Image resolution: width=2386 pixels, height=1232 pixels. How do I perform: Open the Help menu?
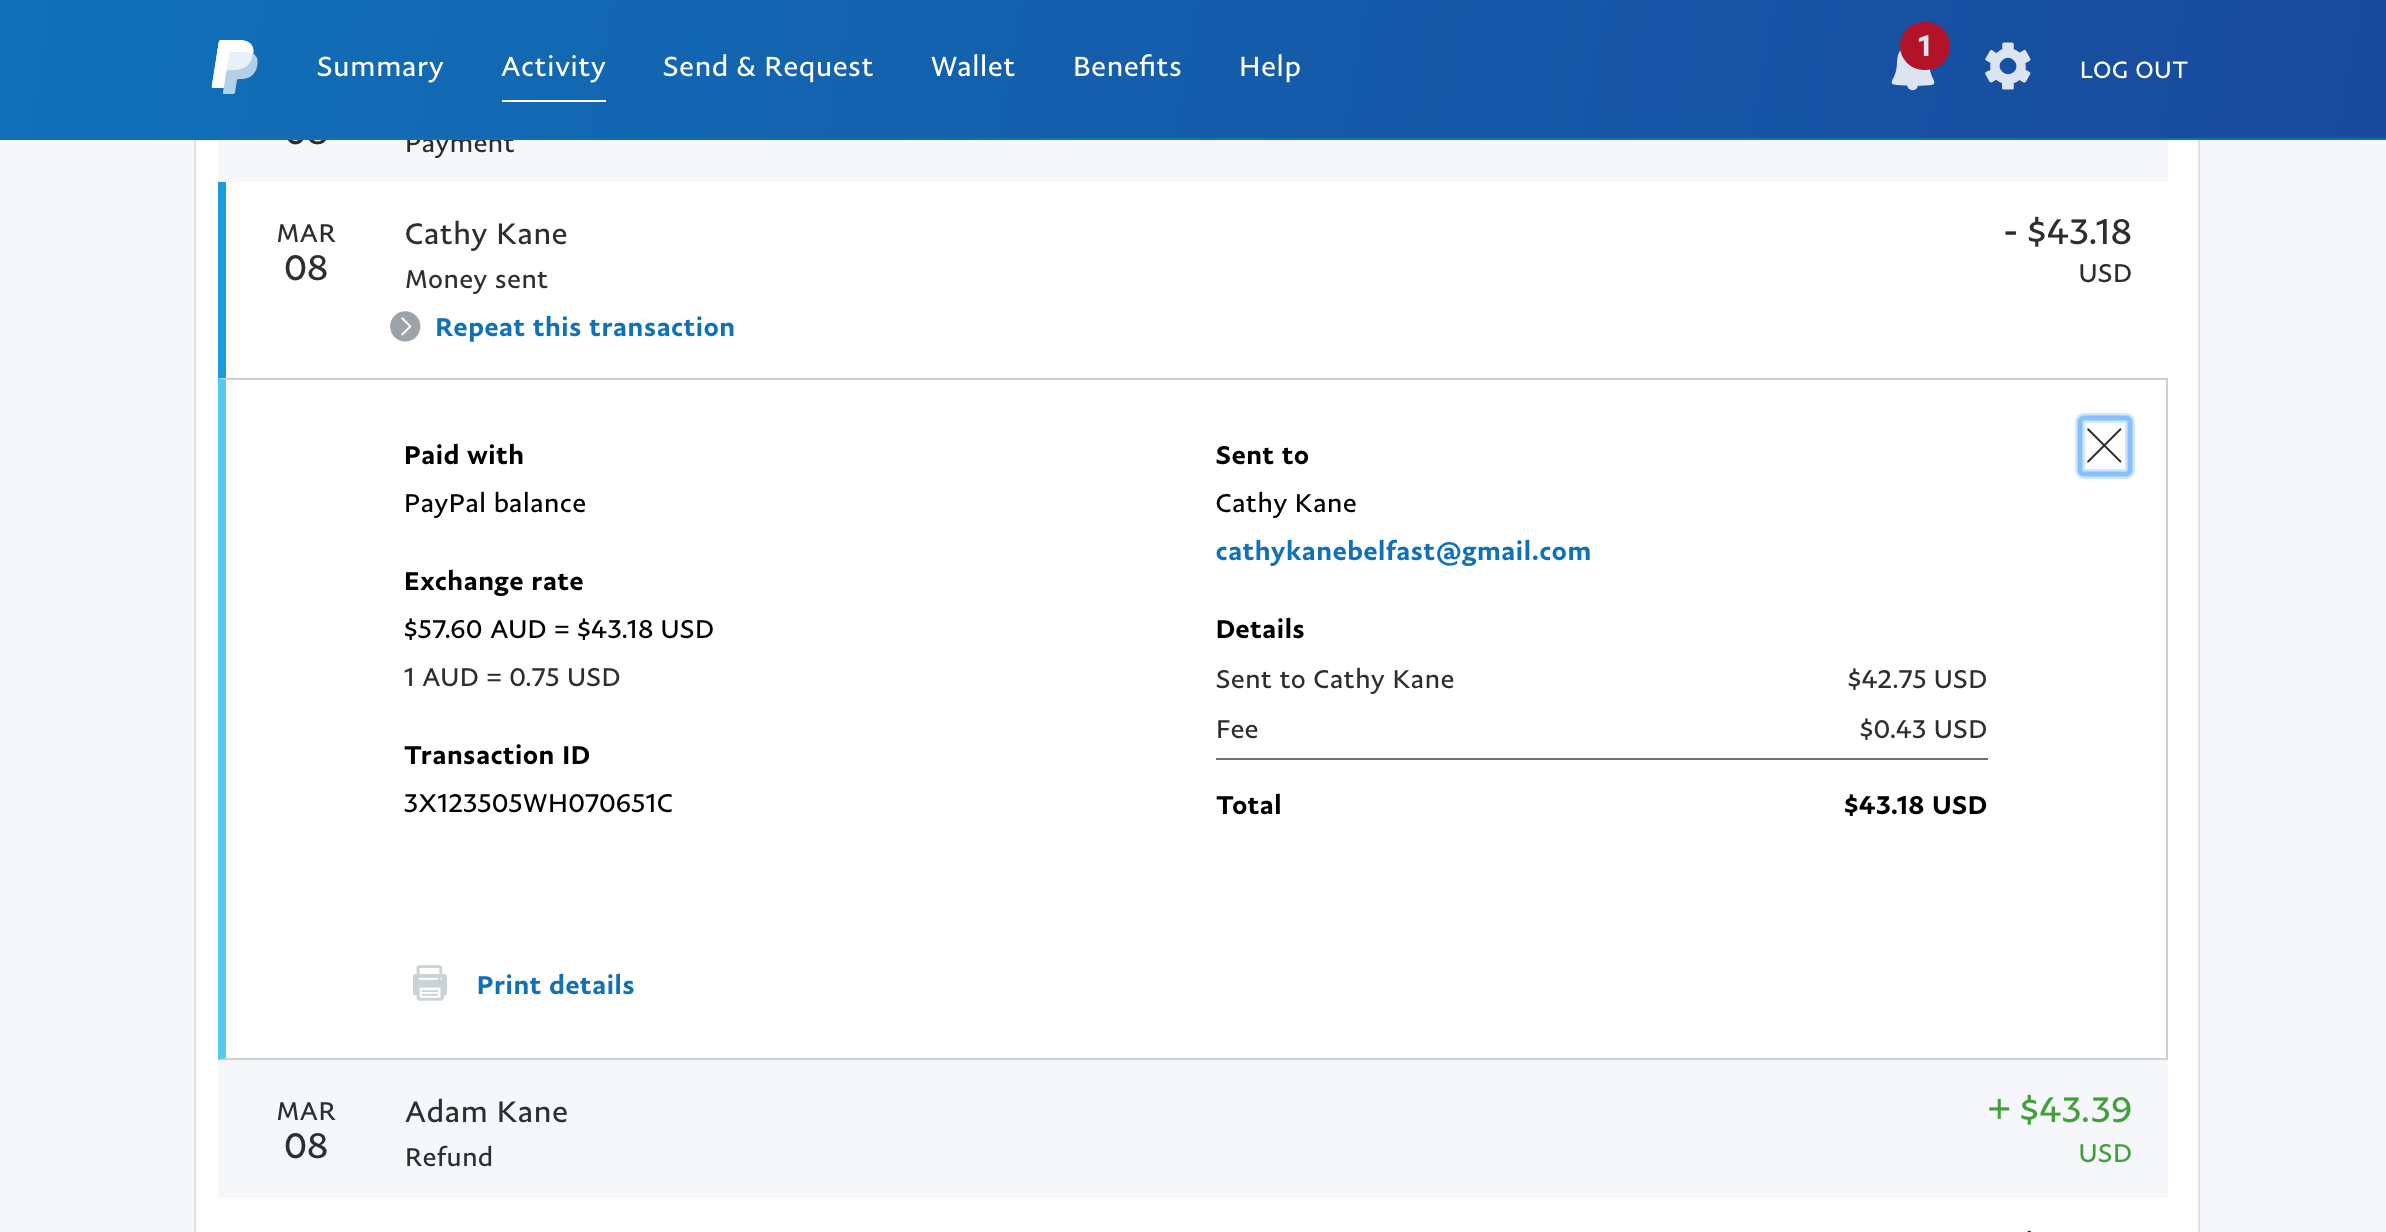pos(1269,67)
